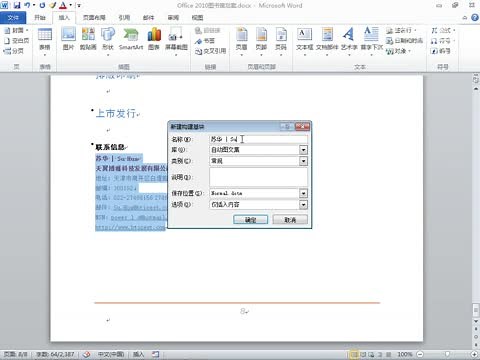Click the zoom out minus button in the status bar
The image size is (480, 360).
420,354
